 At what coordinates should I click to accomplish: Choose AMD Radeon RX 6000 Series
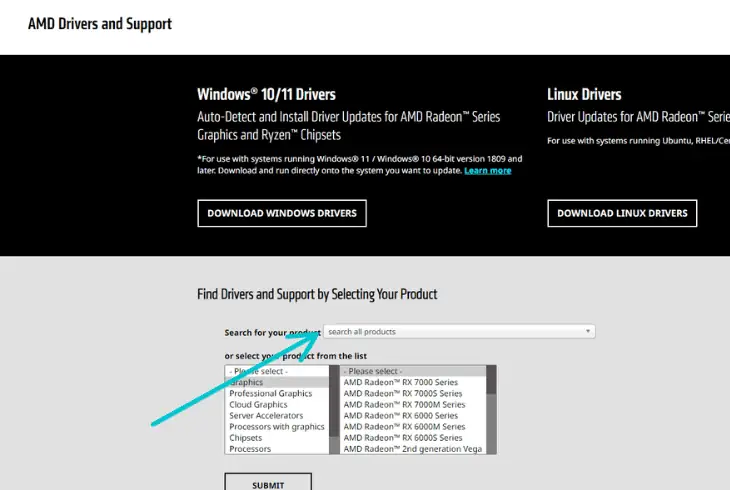413,415
